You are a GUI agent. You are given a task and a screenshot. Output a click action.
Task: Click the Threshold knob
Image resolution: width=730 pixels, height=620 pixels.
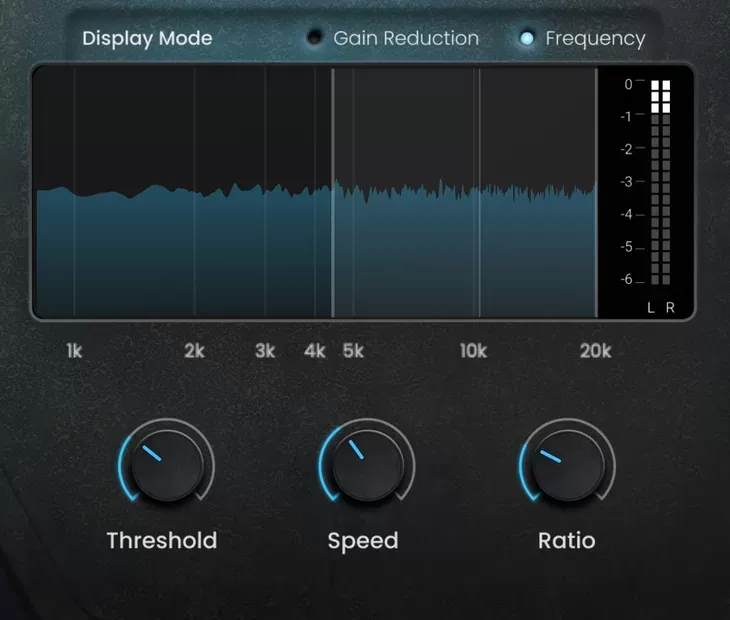click(167, 465)
